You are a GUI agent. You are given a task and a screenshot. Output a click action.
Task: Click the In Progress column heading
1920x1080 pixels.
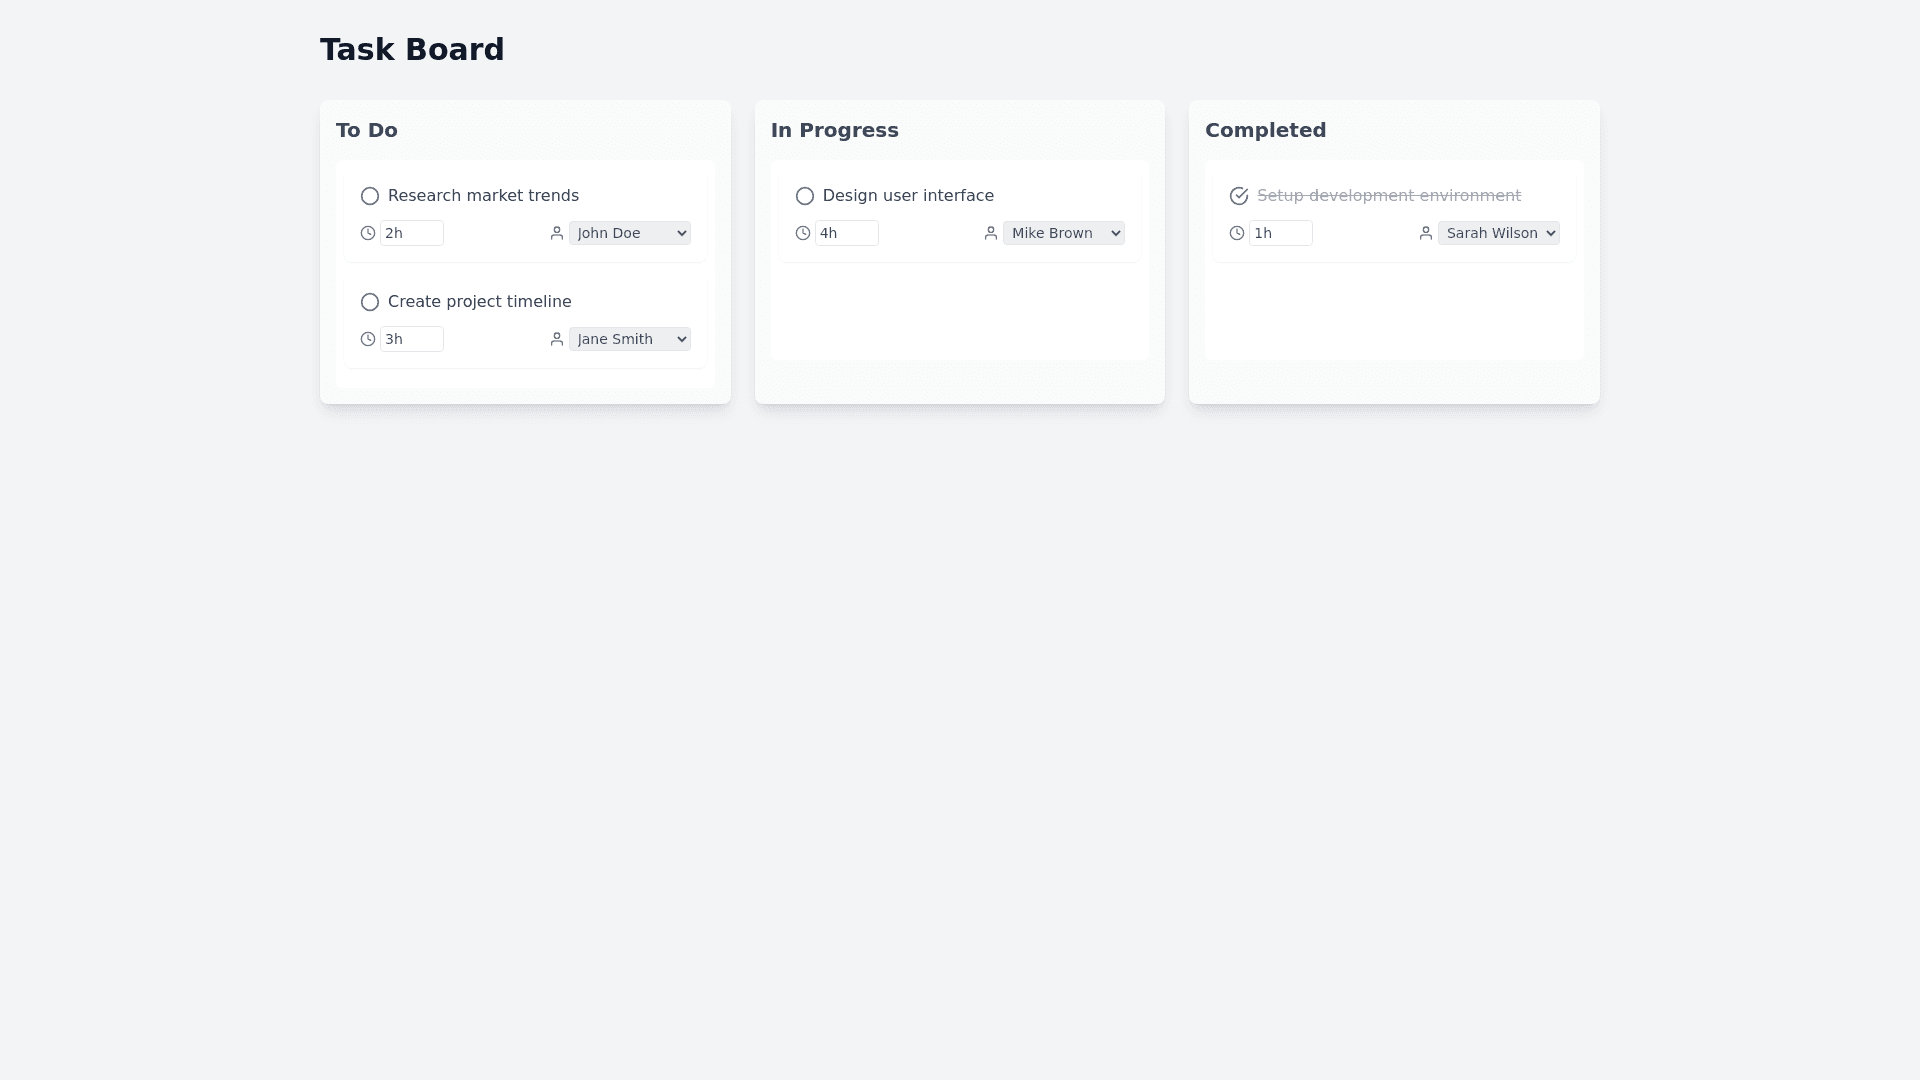pos(835,130)
